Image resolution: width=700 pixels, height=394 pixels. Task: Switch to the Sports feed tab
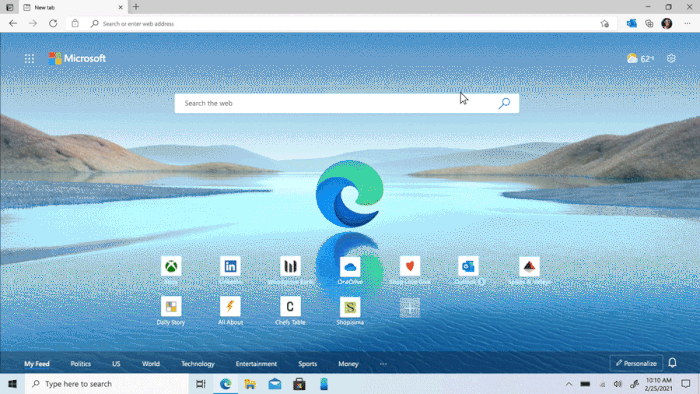click(308, 364)
